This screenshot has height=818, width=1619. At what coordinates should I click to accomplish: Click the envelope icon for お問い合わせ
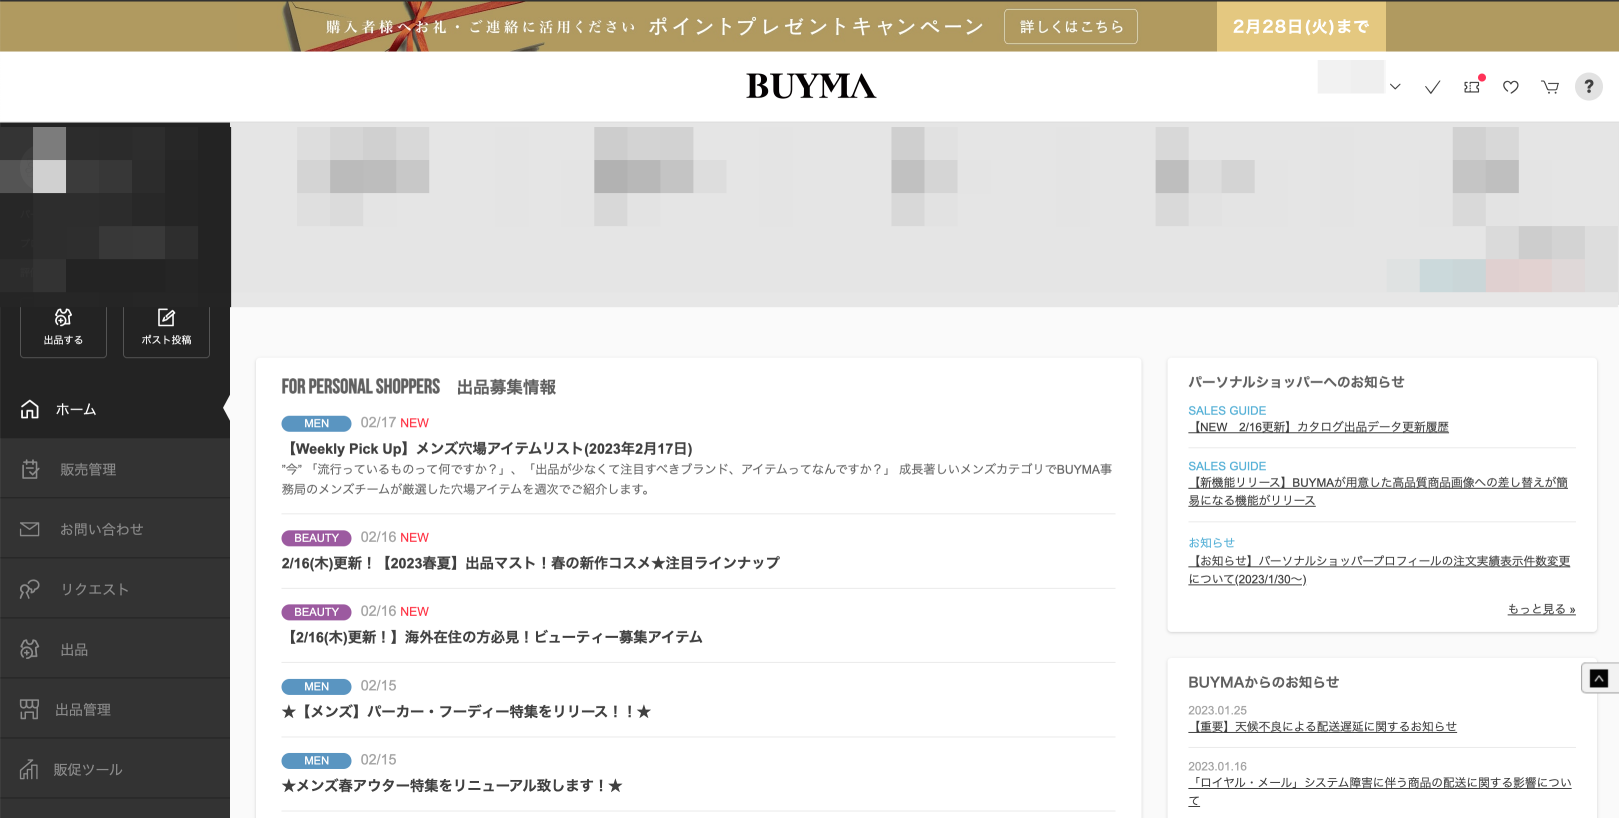point(30,529)
